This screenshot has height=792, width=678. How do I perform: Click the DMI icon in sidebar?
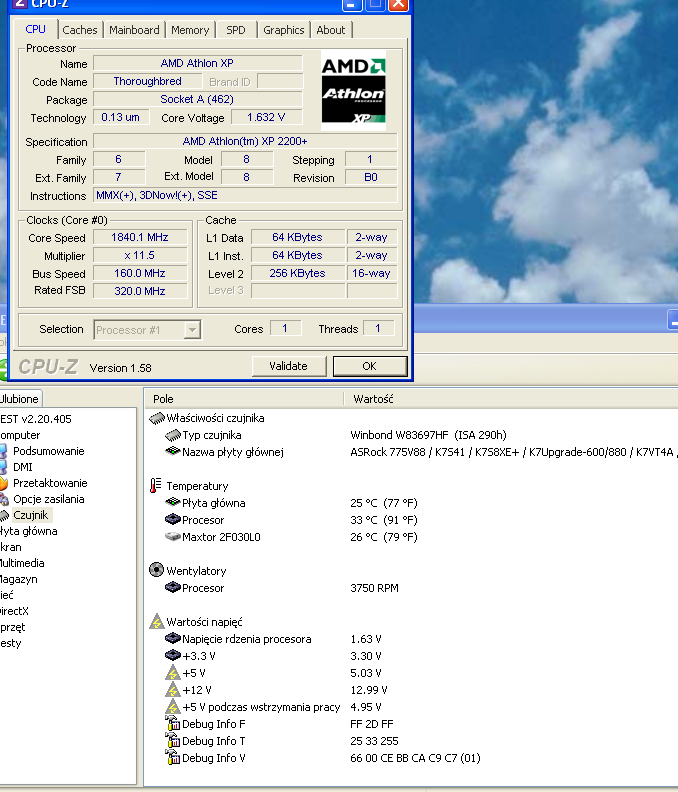point(4,467)
